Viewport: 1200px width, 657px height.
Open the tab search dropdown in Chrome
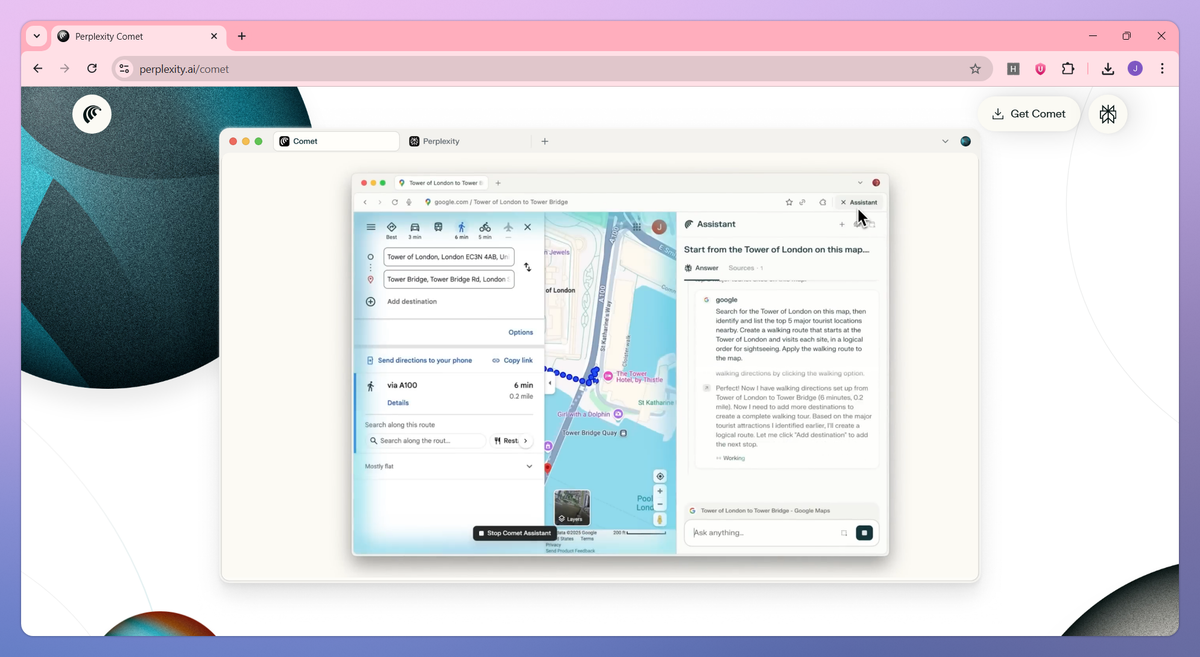[37, 36]
